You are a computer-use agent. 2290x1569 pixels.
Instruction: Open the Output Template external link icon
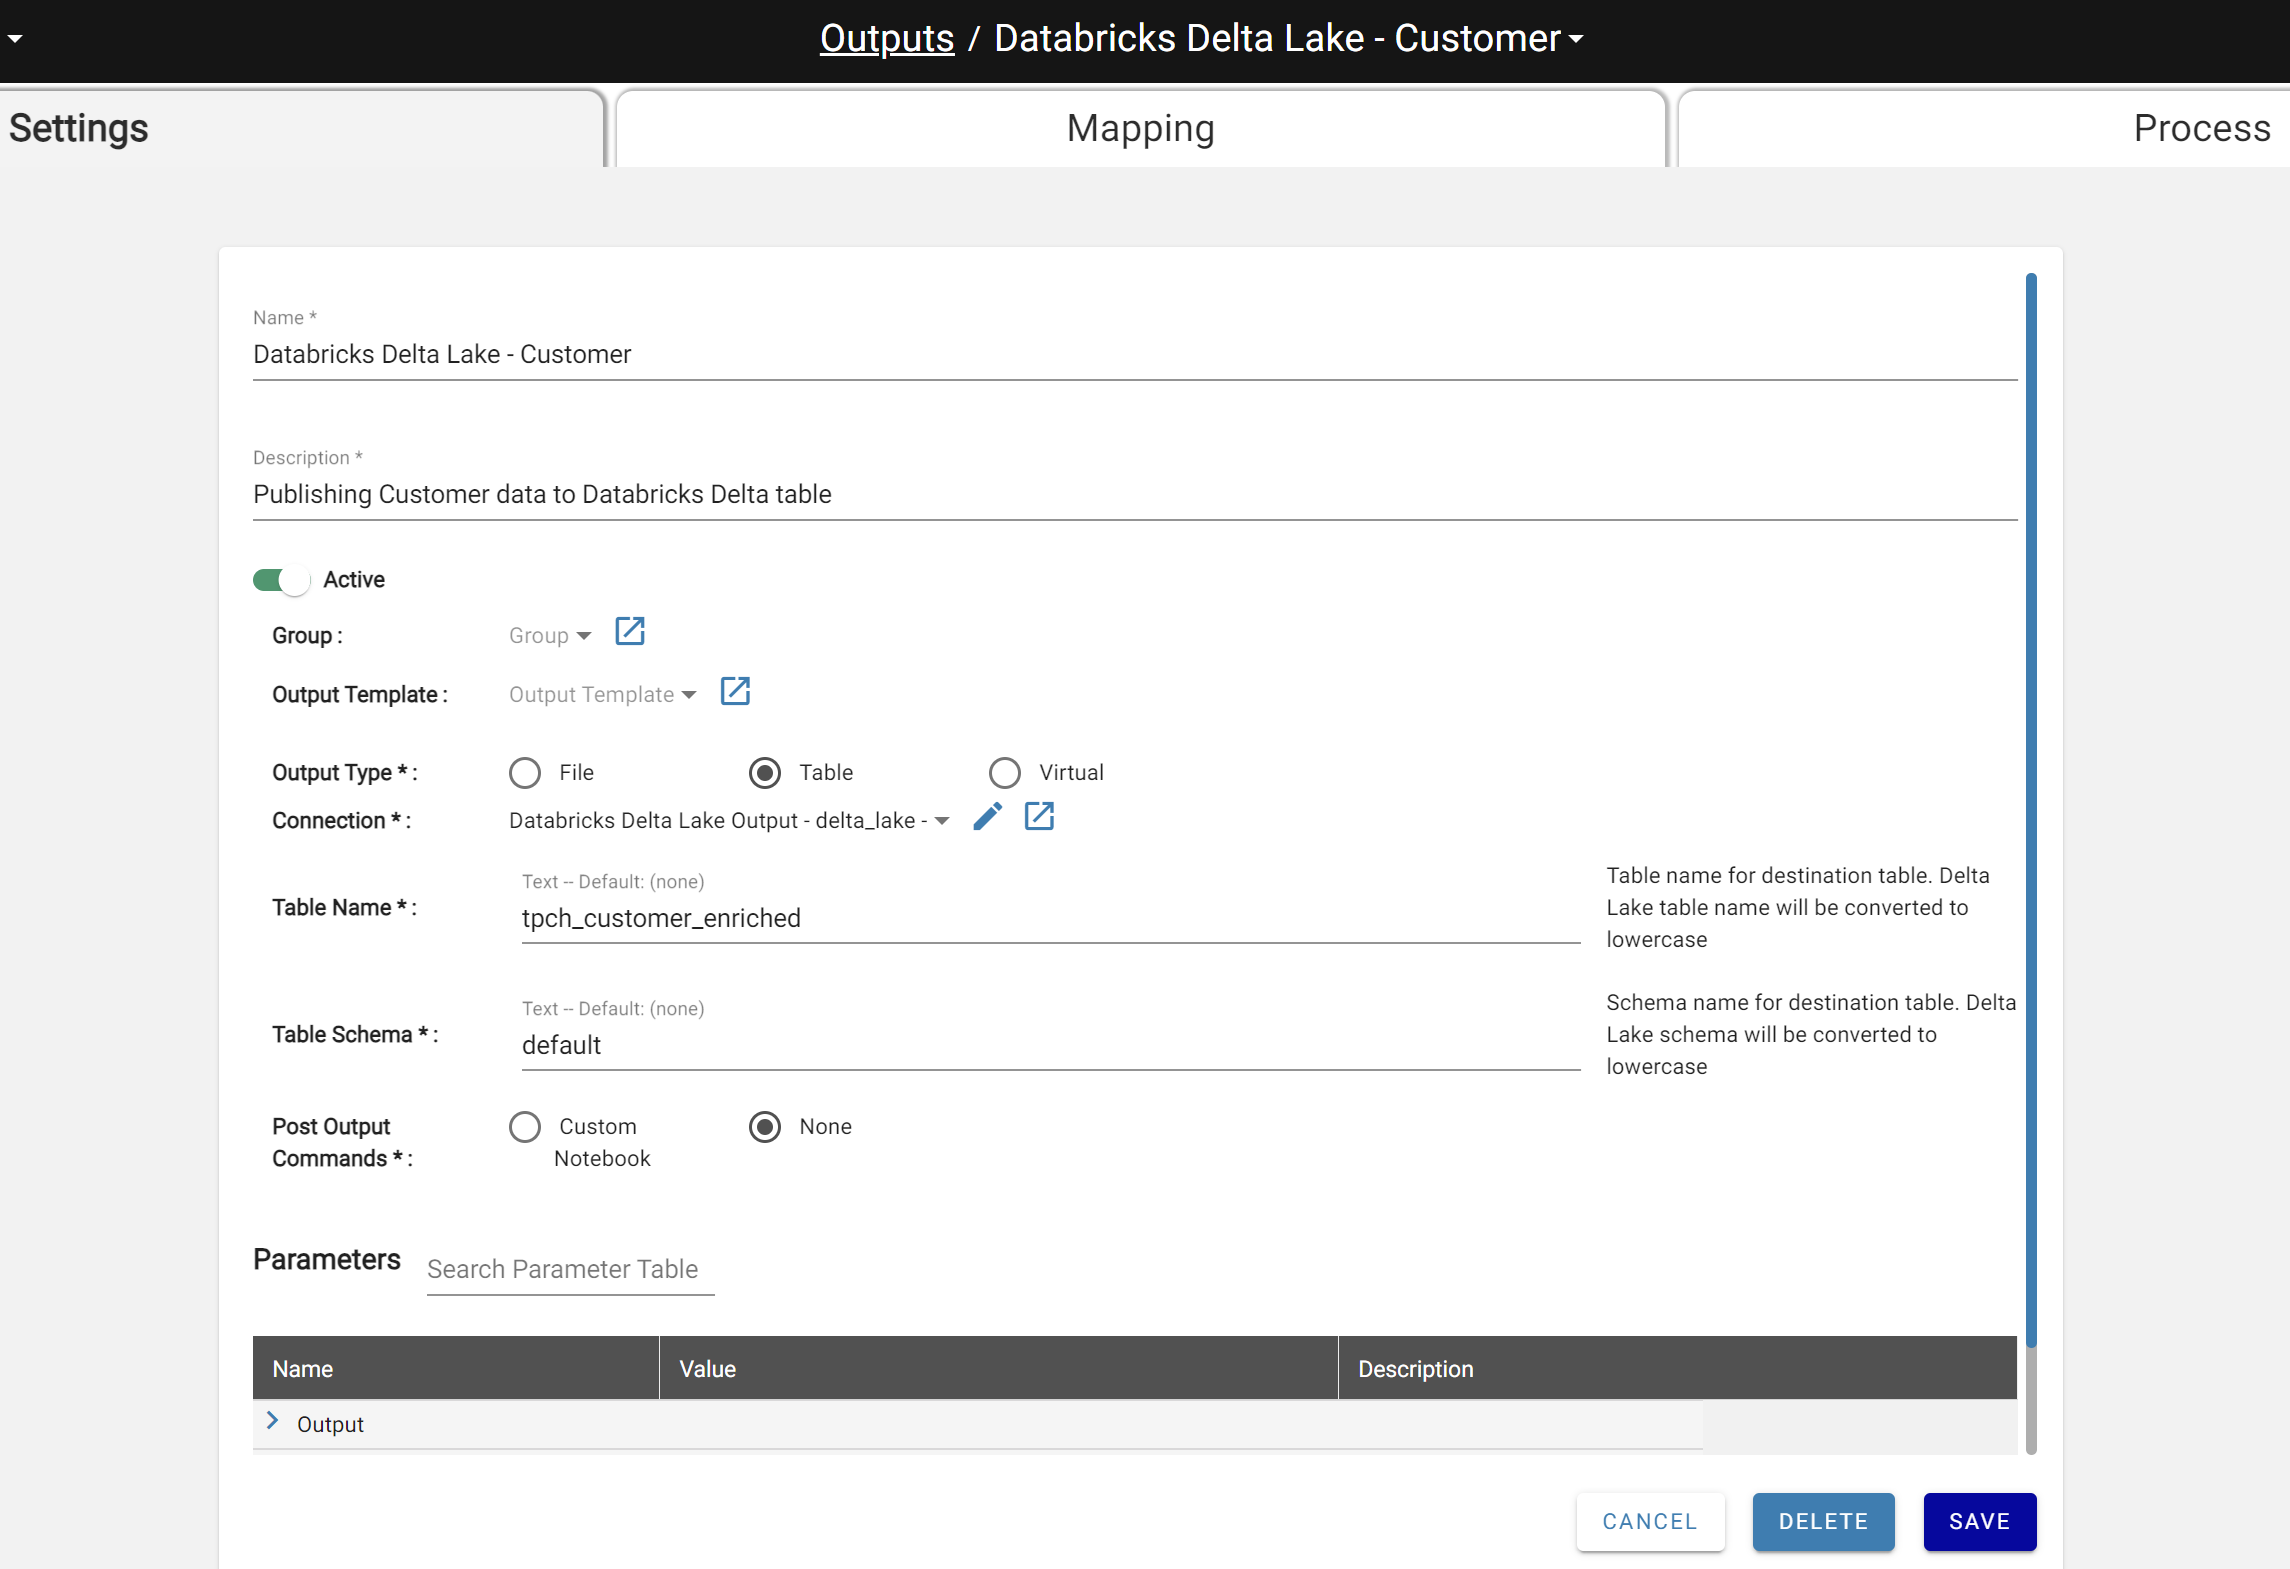(x=735, y=691)
